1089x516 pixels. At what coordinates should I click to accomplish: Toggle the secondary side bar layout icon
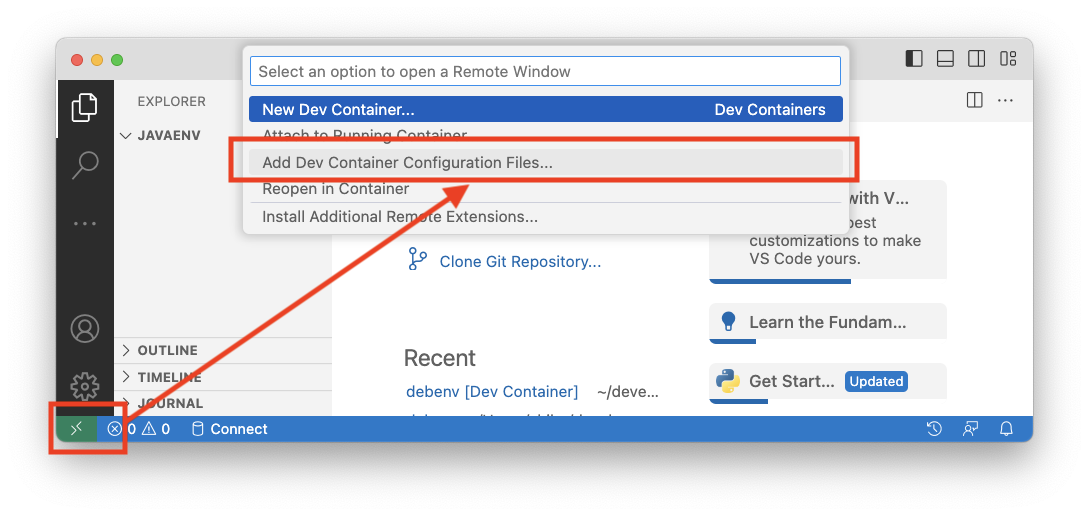(x=976, y=58)
